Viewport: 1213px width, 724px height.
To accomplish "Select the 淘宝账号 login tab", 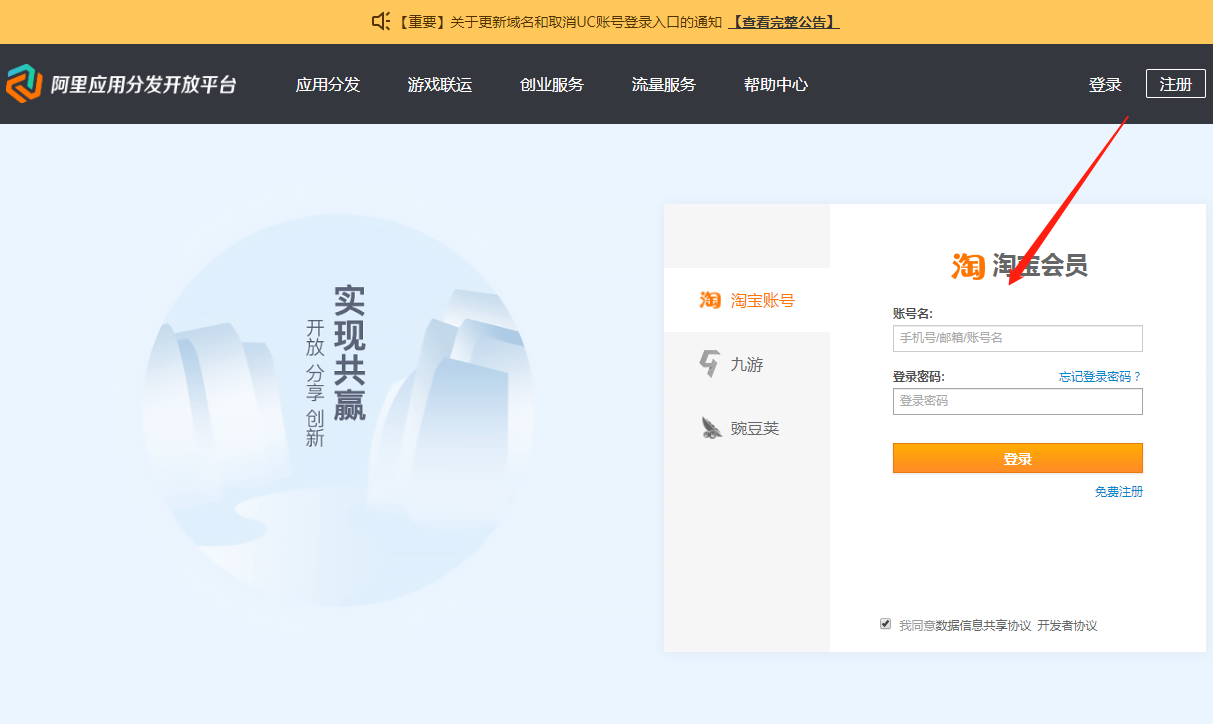I will (x=747, y=300).
